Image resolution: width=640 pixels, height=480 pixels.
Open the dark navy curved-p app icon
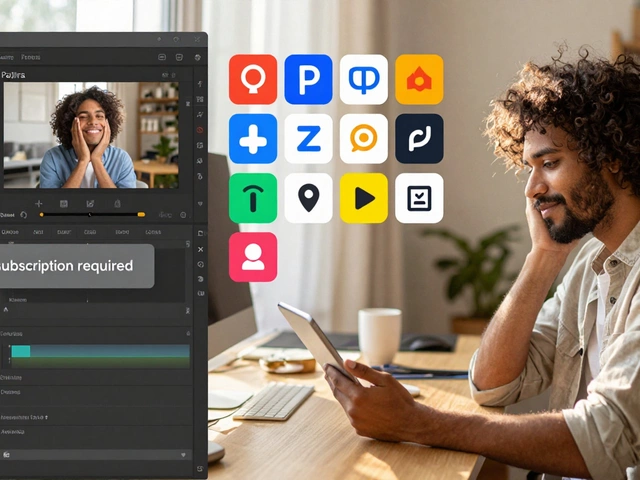[419, 139]
